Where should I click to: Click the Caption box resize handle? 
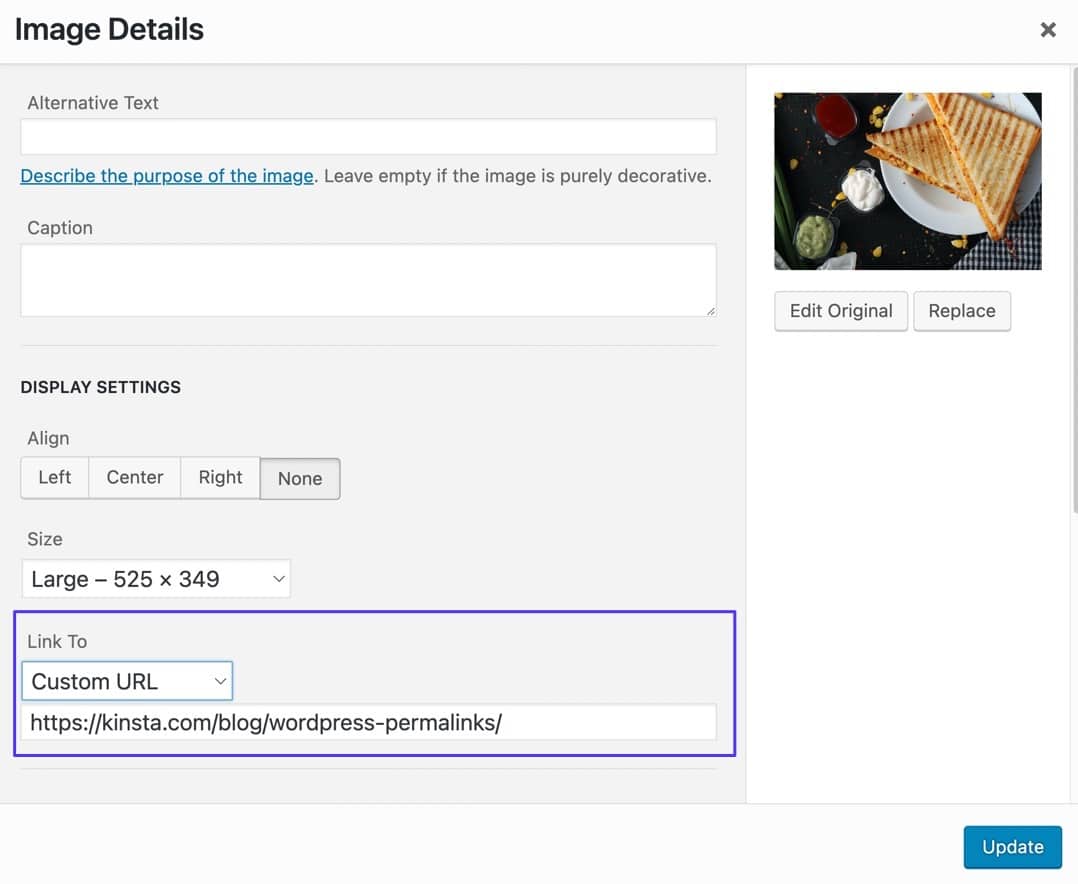(711, 311)
